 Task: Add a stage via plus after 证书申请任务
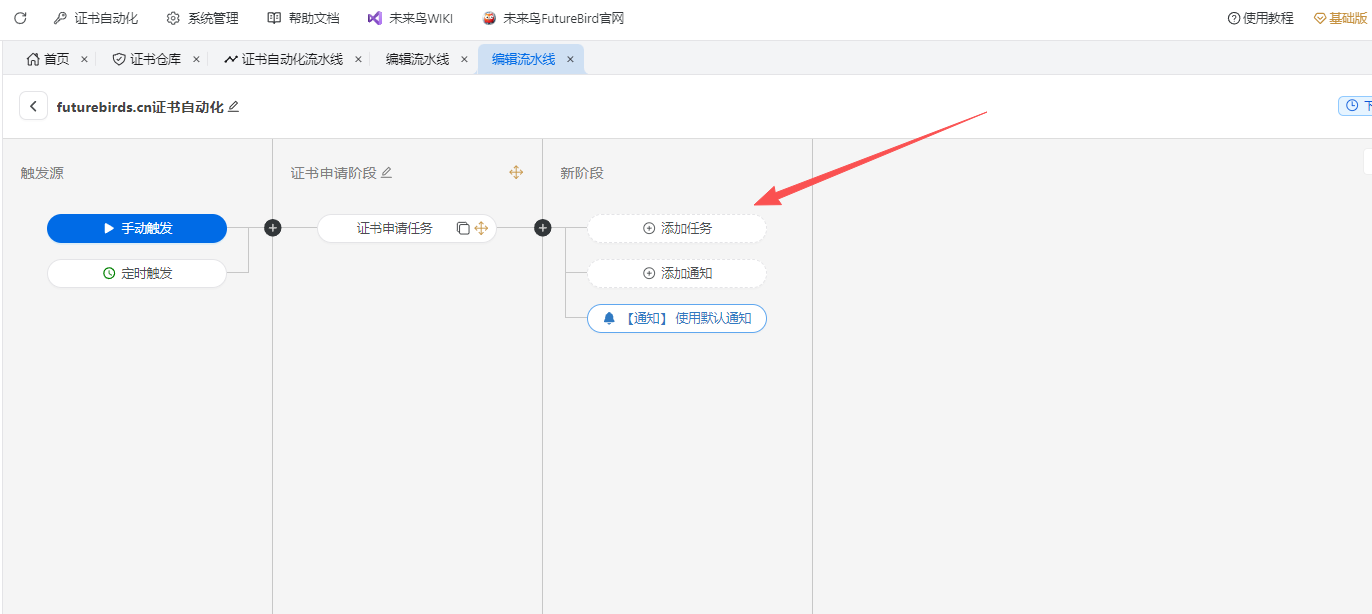tap(543, 228)
